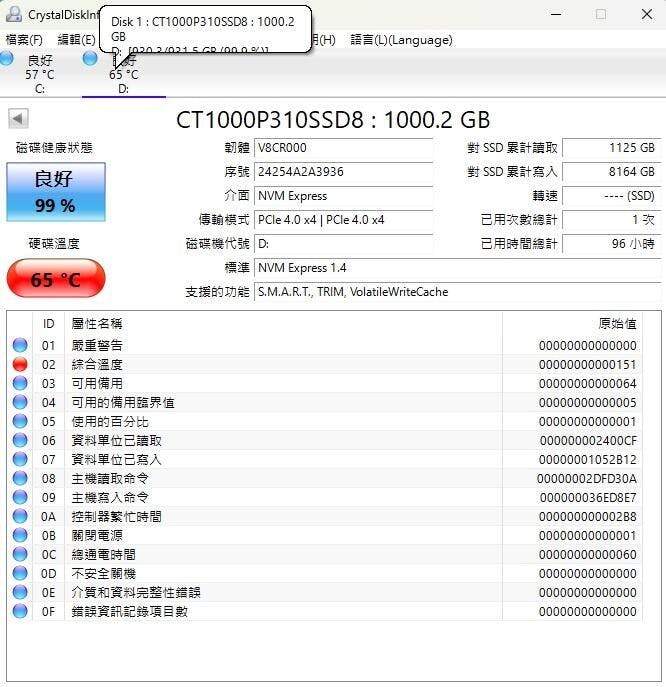666x687 pixels.
Task: Click the 磁碟機代號 field showing D:
Action: [x=344, y=244]
